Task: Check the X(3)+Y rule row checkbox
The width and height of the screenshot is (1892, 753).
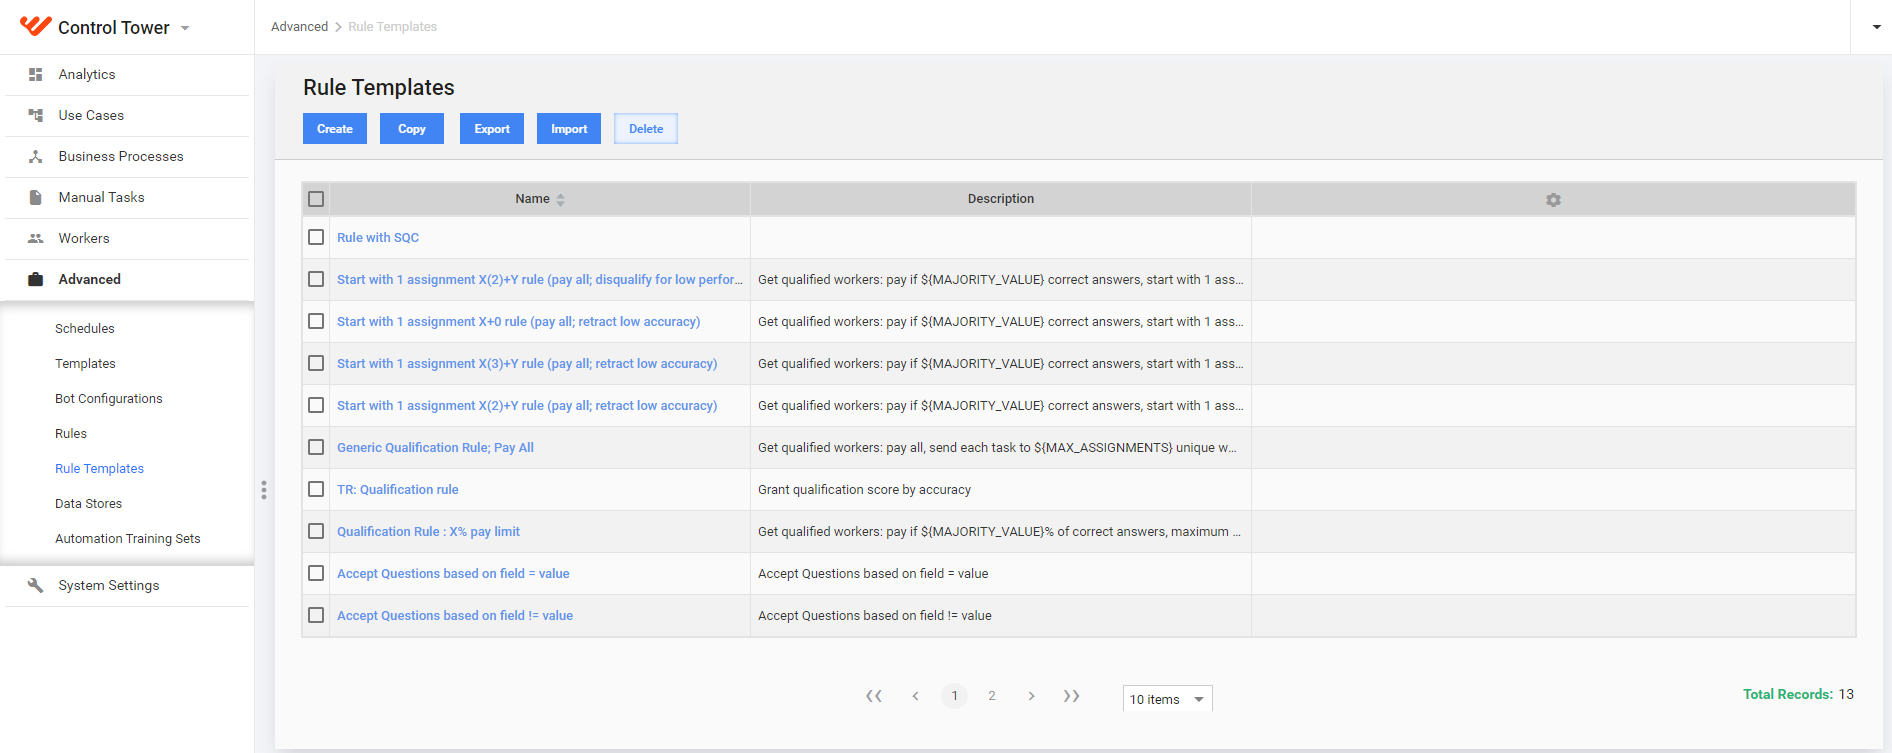Action: click(316, 363)
